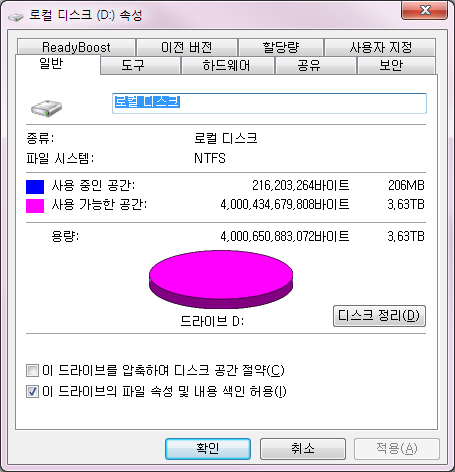Enable compress this drive checkbox
Image resolution: width=455 pixels, height=472 pixels.
point(32,370)
